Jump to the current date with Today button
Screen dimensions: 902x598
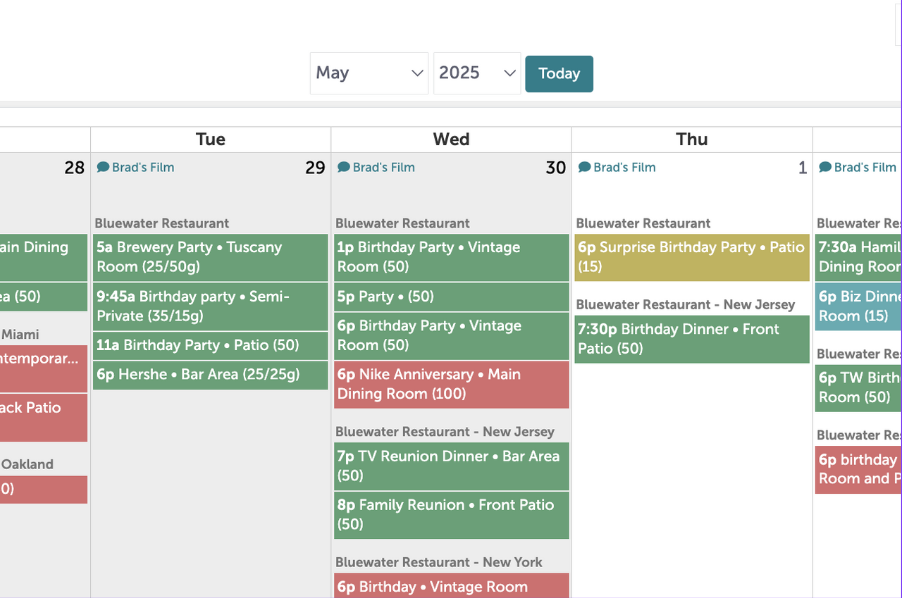pos(559,73)
